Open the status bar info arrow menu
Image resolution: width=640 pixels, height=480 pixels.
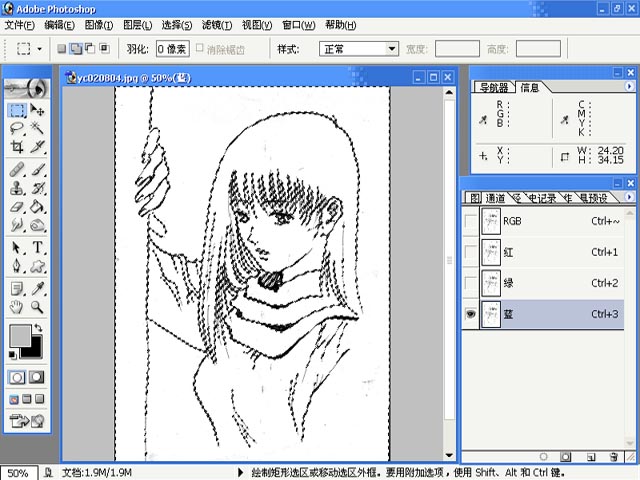(x=240, y=473)
